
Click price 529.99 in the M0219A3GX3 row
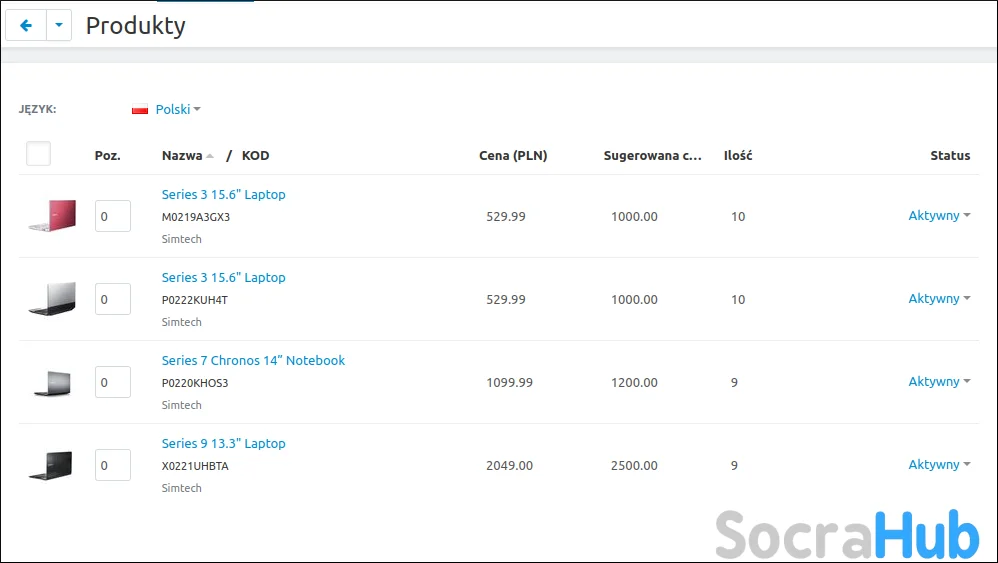(506, 216)
